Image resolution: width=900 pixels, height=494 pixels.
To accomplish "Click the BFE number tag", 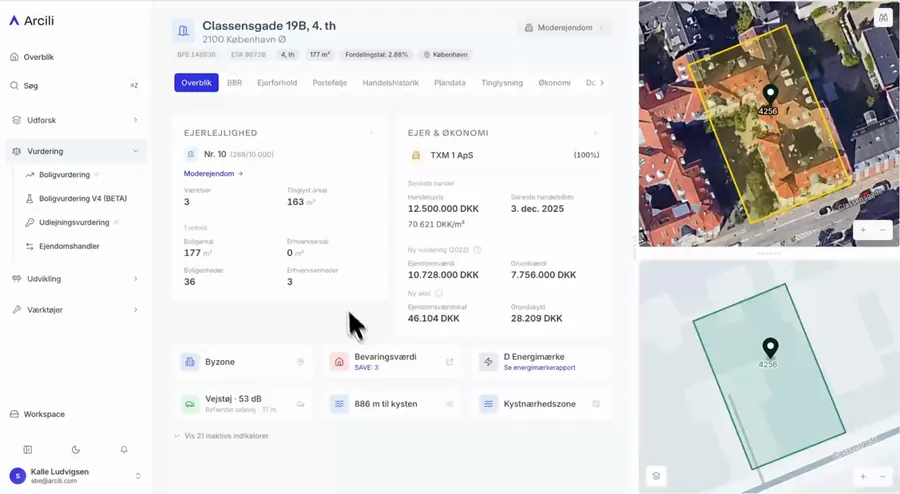I will 196,55.
